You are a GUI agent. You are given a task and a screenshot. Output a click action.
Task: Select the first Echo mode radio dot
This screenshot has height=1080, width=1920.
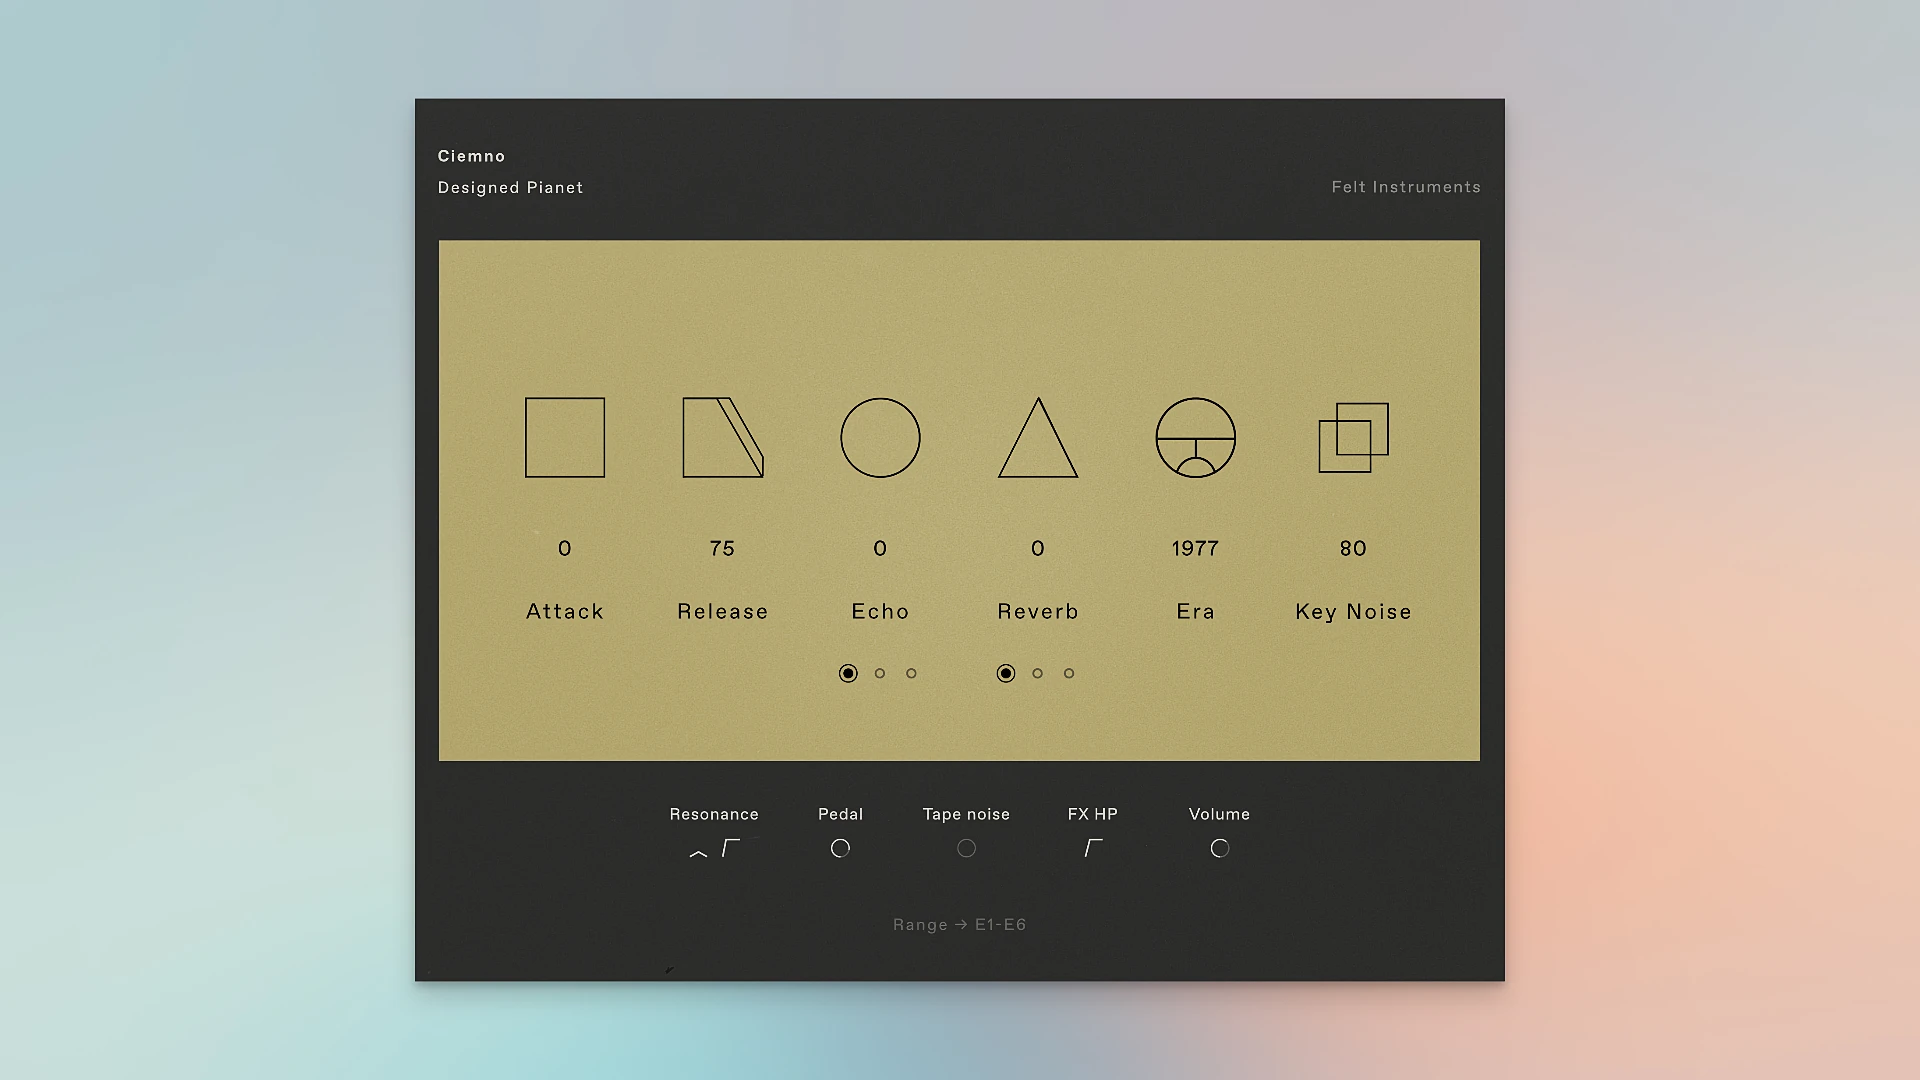point(848,673)
